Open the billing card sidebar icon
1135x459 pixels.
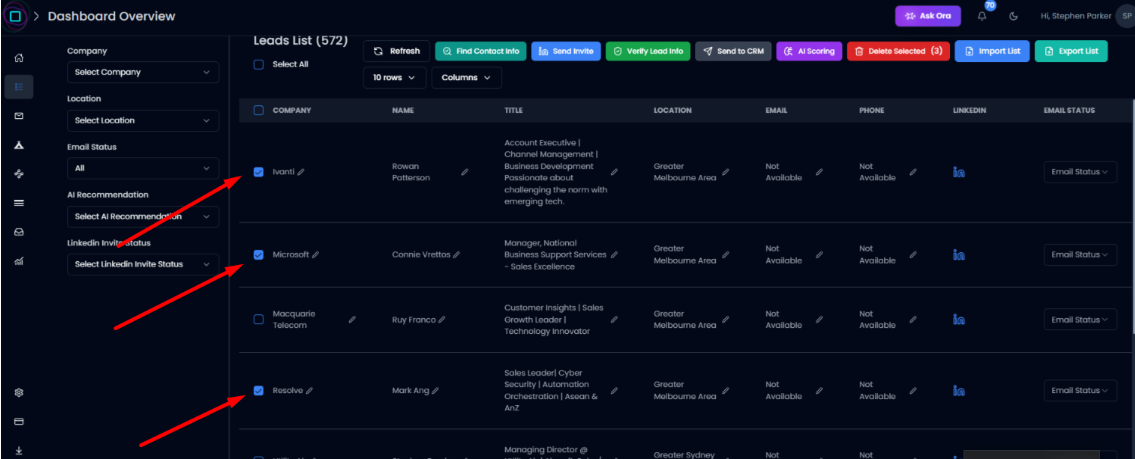[x=19, y=421]
